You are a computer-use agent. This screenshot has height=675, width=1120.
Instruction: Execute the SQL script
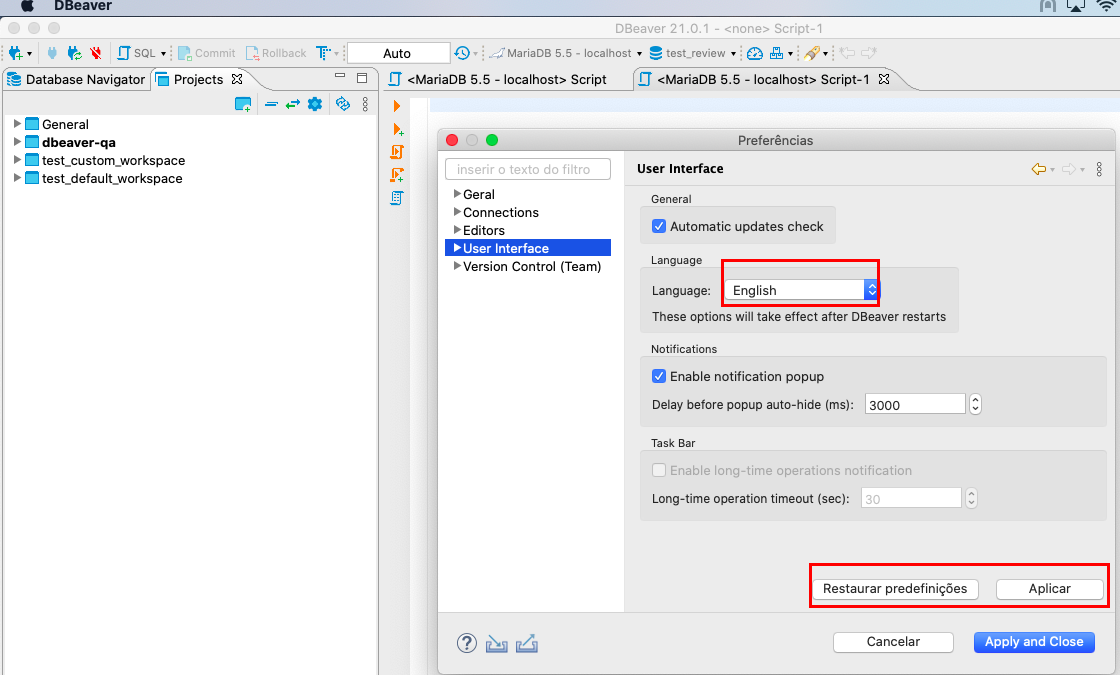click(397, 151)
